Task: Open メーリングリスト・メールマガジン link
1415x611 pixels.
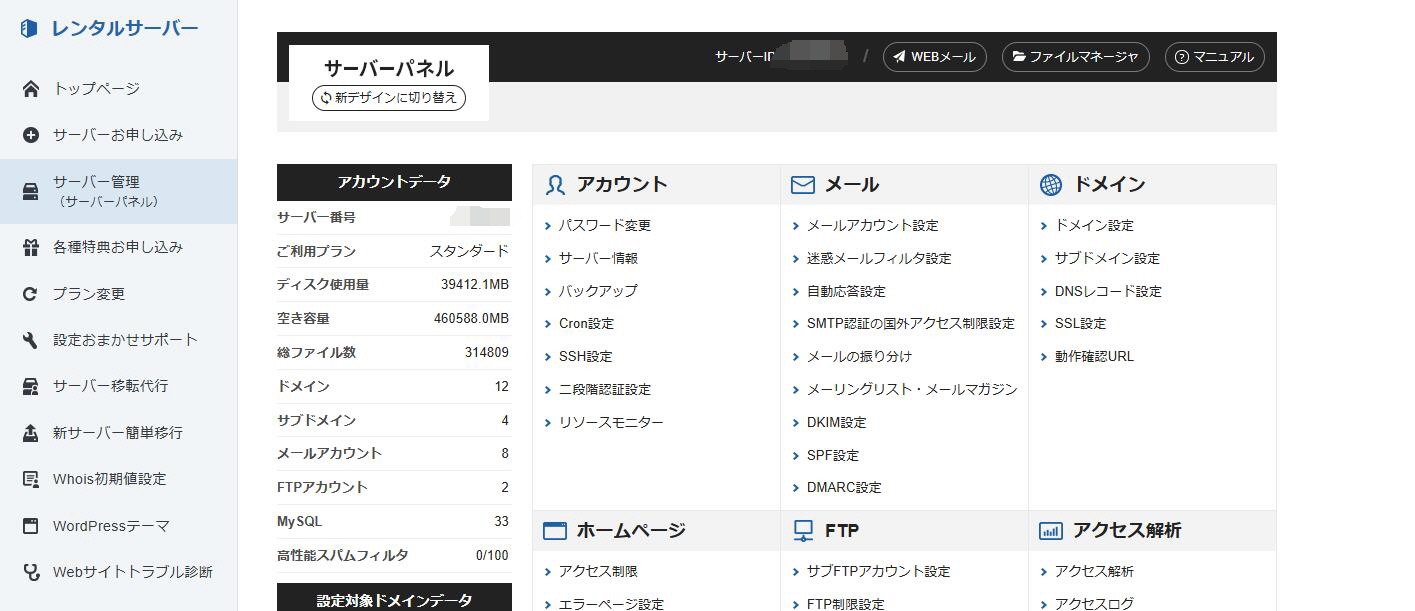Action: (912, 390)
